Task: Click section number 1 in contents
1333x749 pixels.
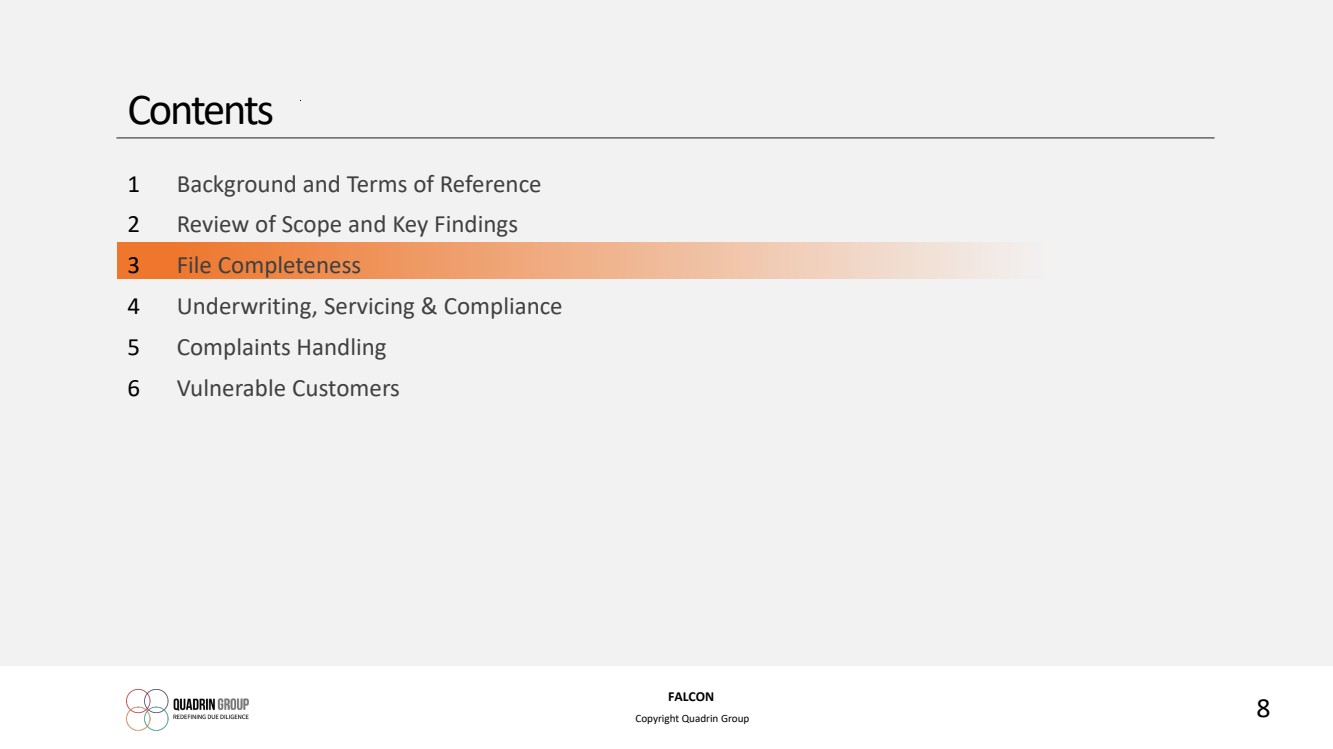Action: pos(133,185)
